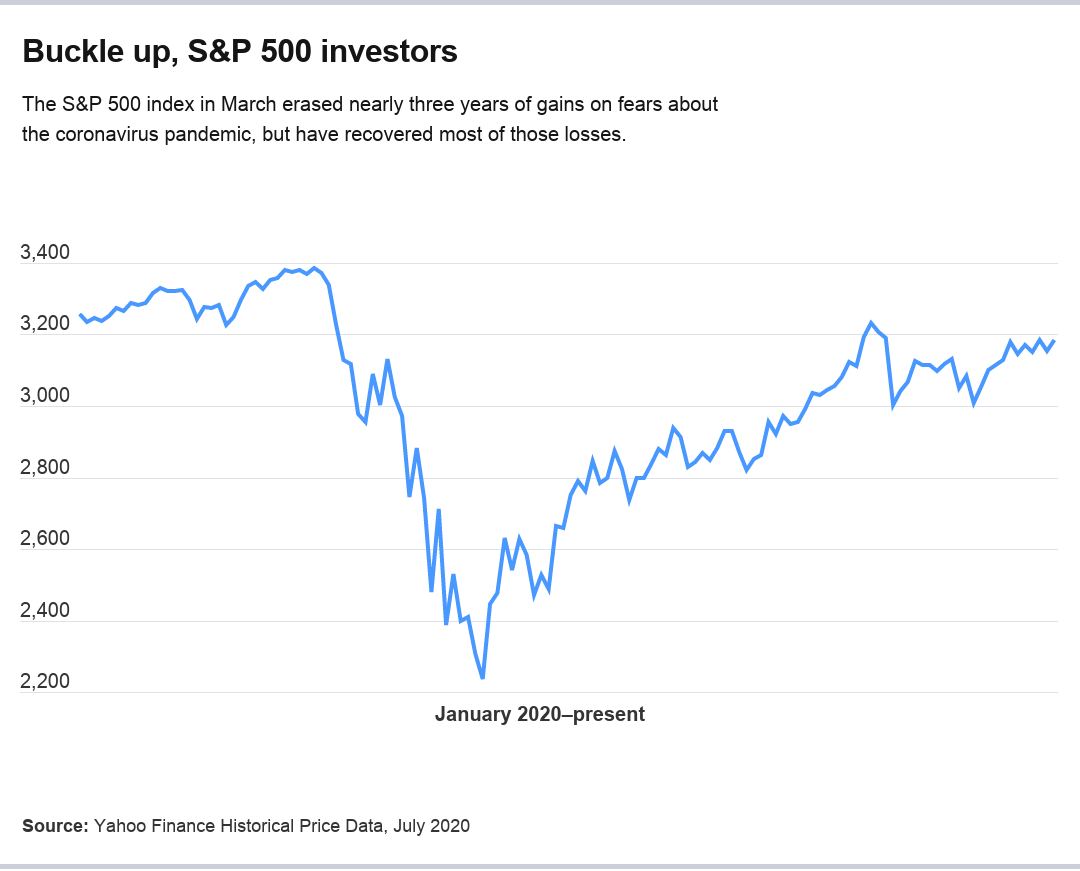1080x871 pixels.
Task: Select the 3,000 y-axis label
Action: click(x=45, y=397)
